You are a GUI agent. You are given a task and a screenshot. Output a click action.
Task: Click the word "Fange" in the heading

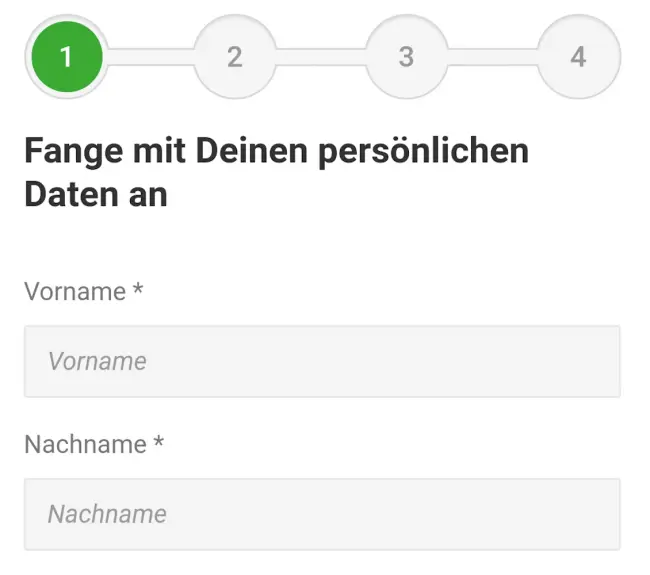(68, 153)
